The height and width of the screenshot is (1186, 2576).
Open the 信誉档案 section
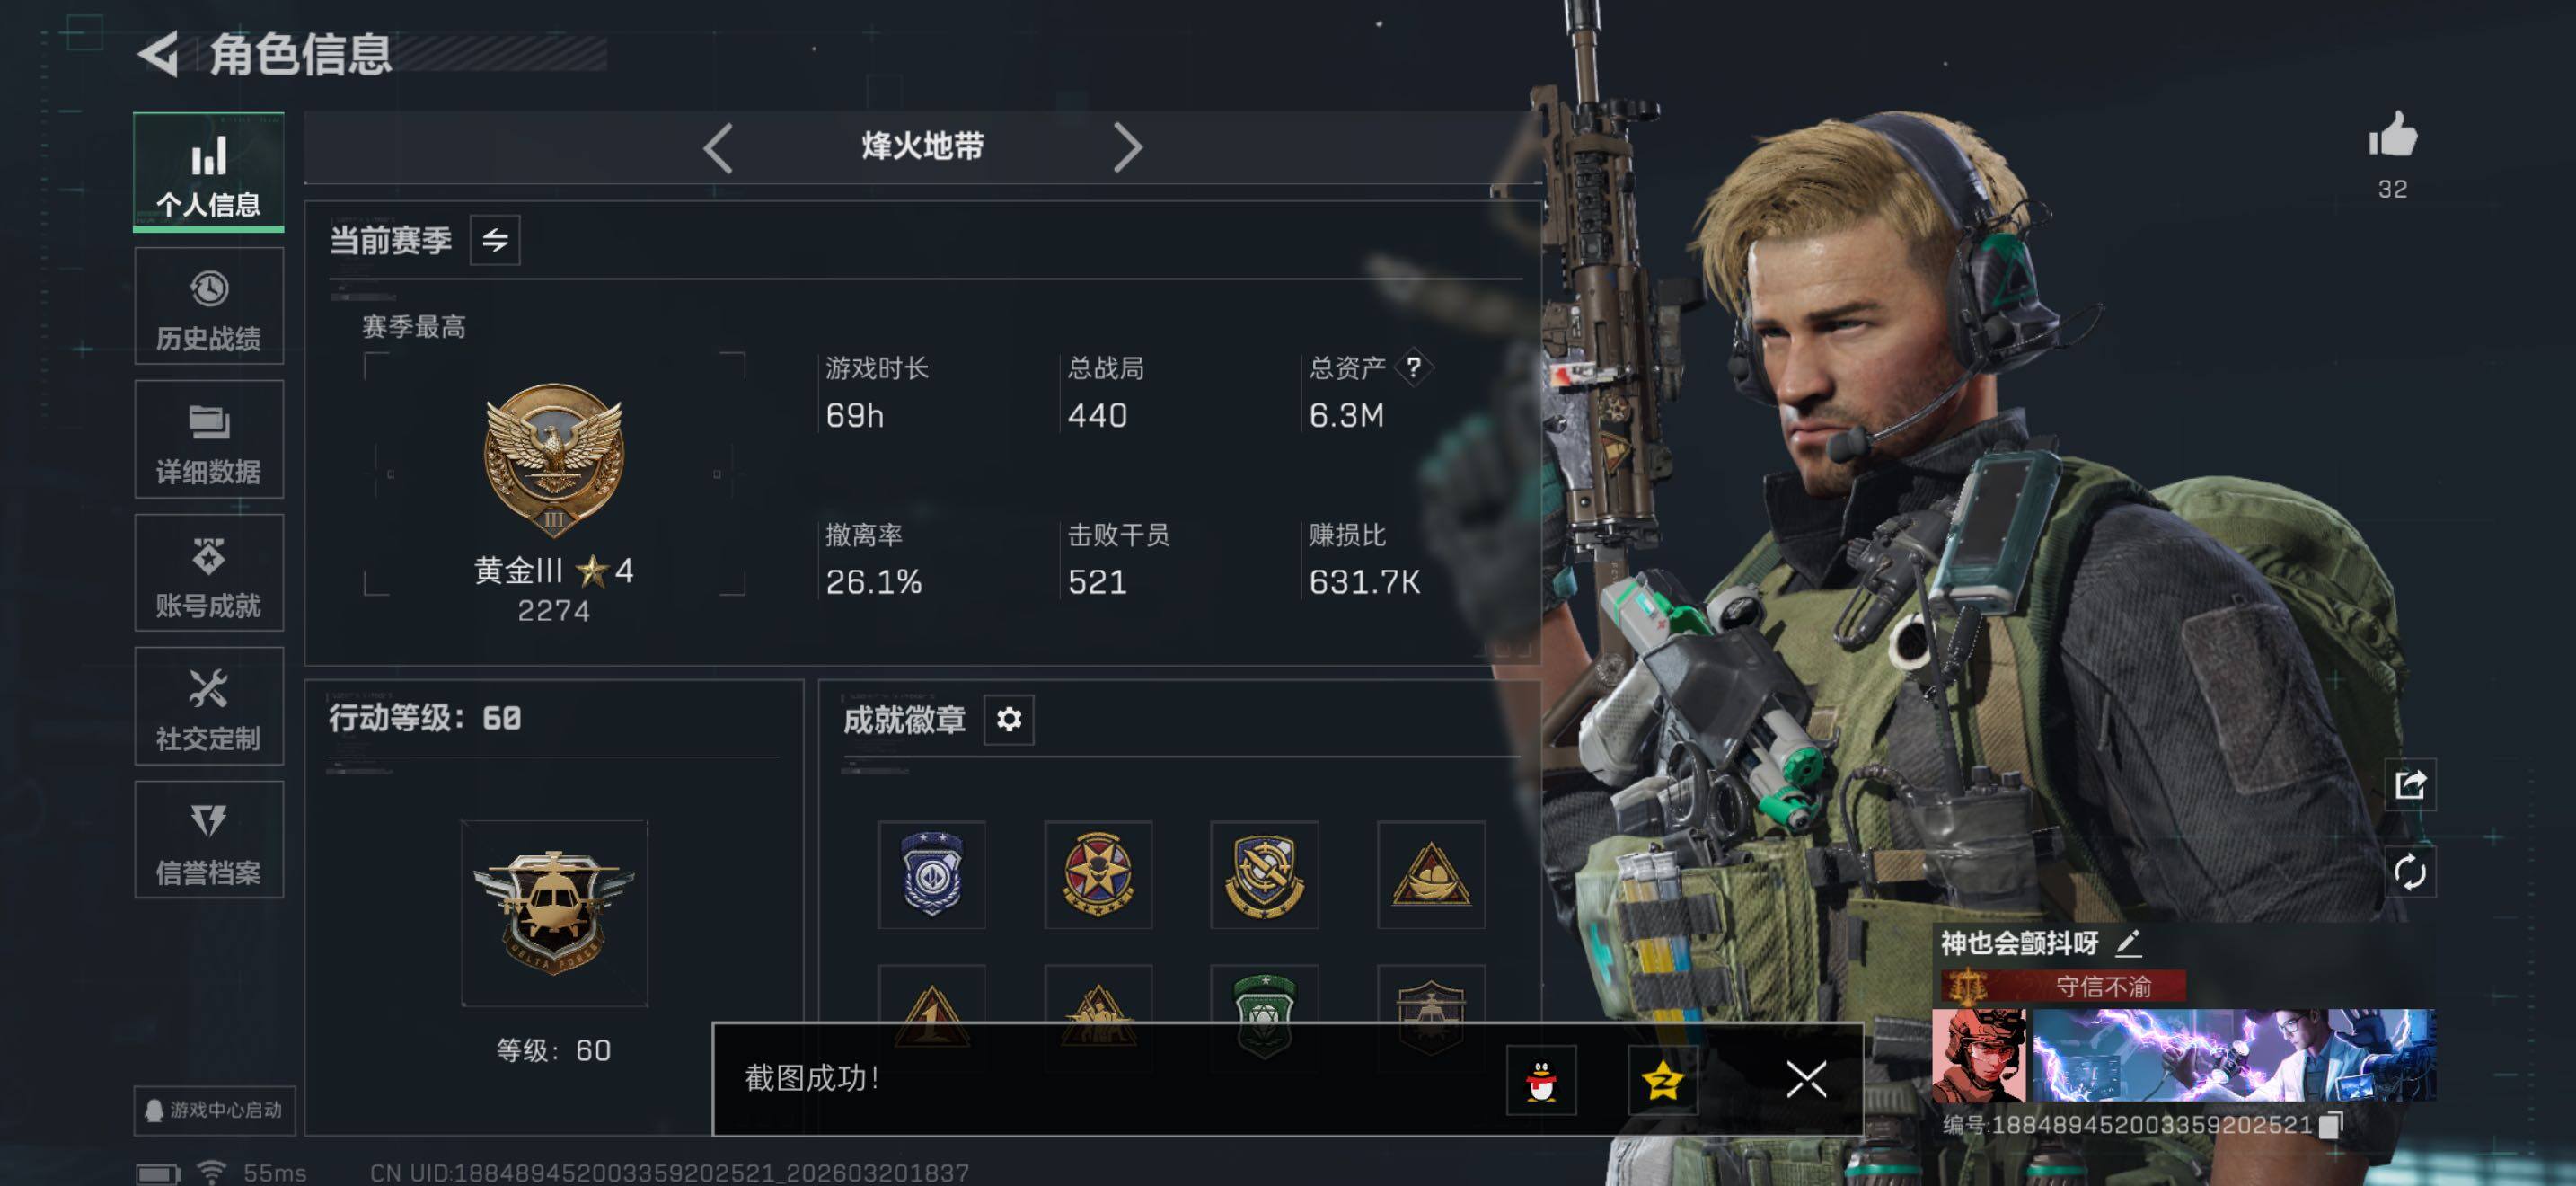(x=209, y=840)
